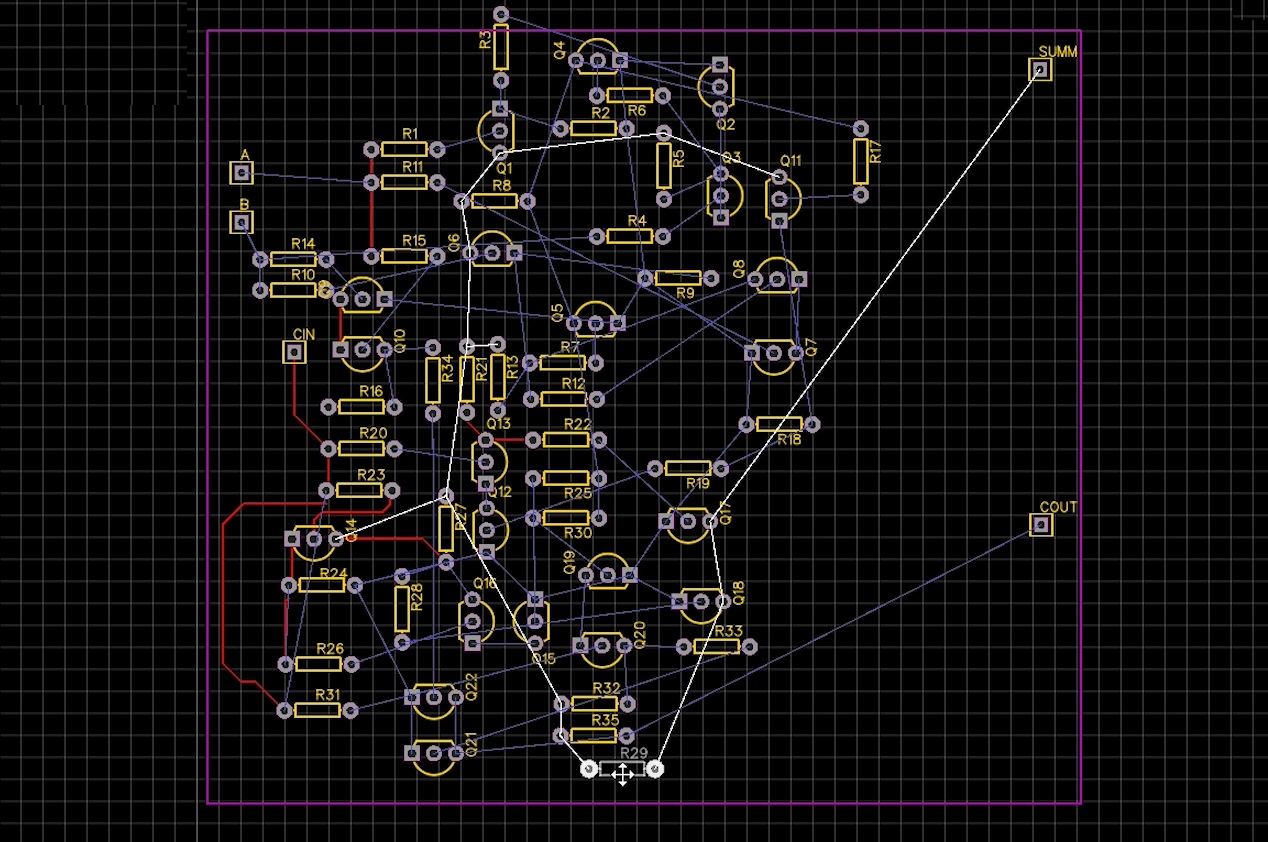
Task: Select vertical resistor R27
Action: 446,529
